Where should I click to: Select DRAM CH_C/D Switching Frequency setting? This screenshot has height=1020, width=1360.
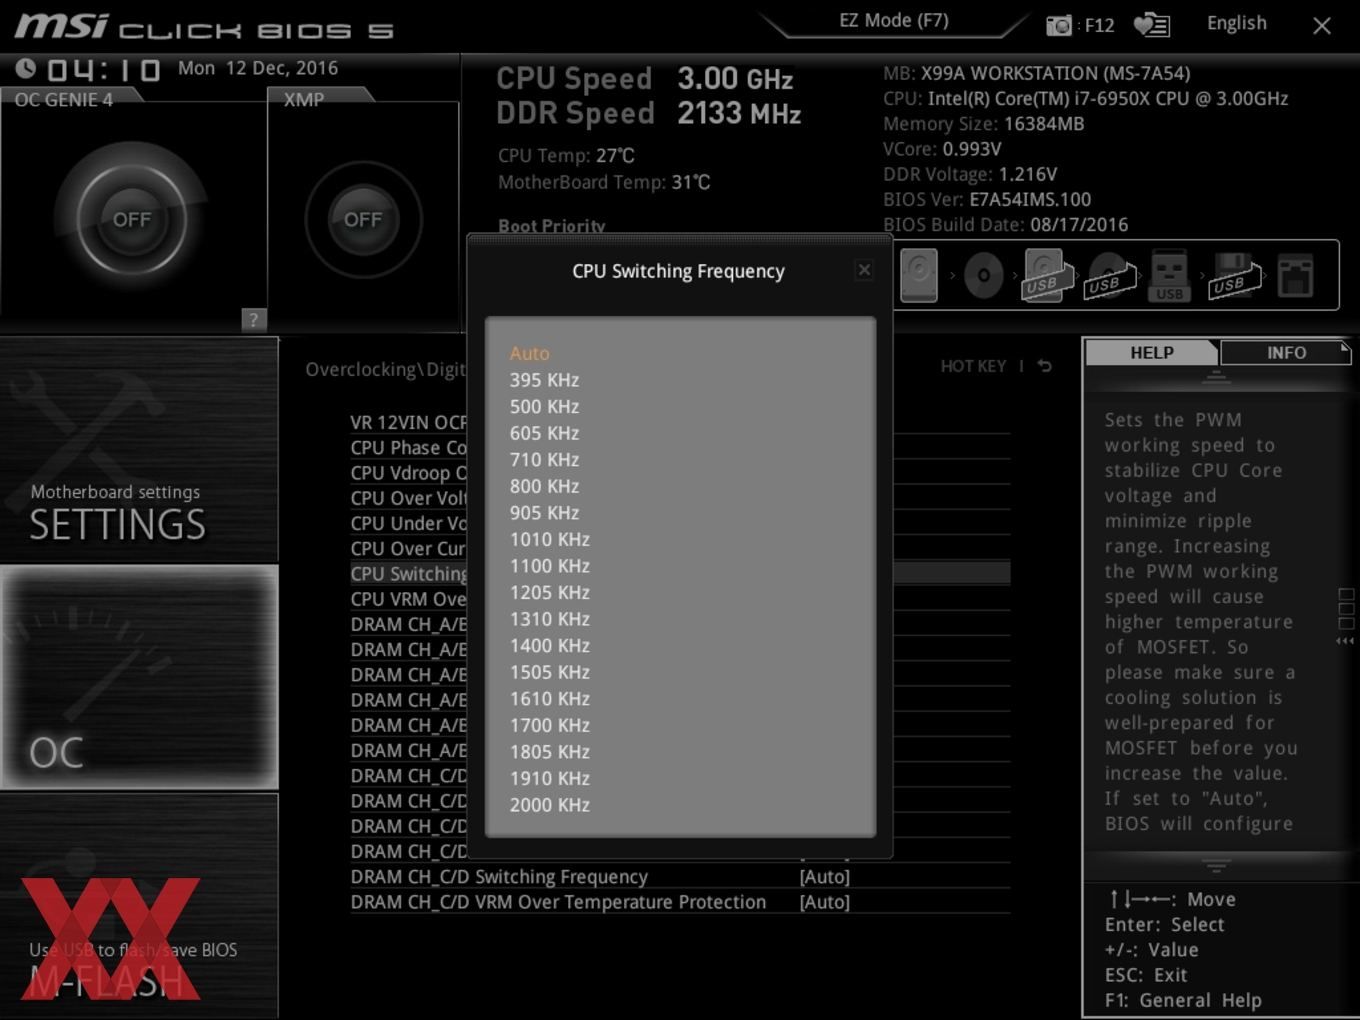tap(499, 877)
